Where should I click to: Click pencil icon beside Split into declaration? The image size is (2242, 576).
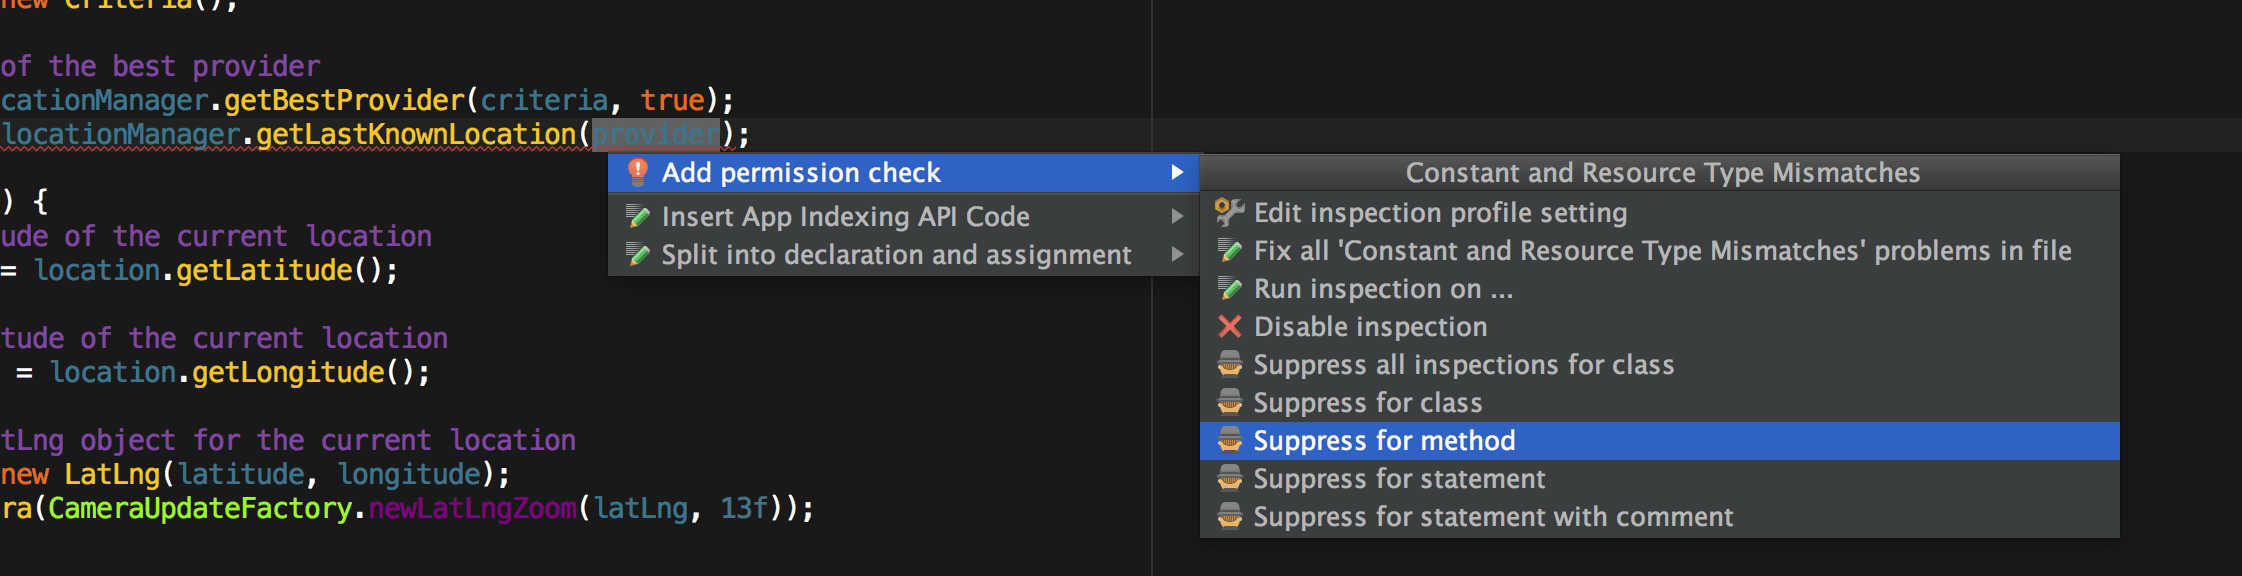[637, 255]
